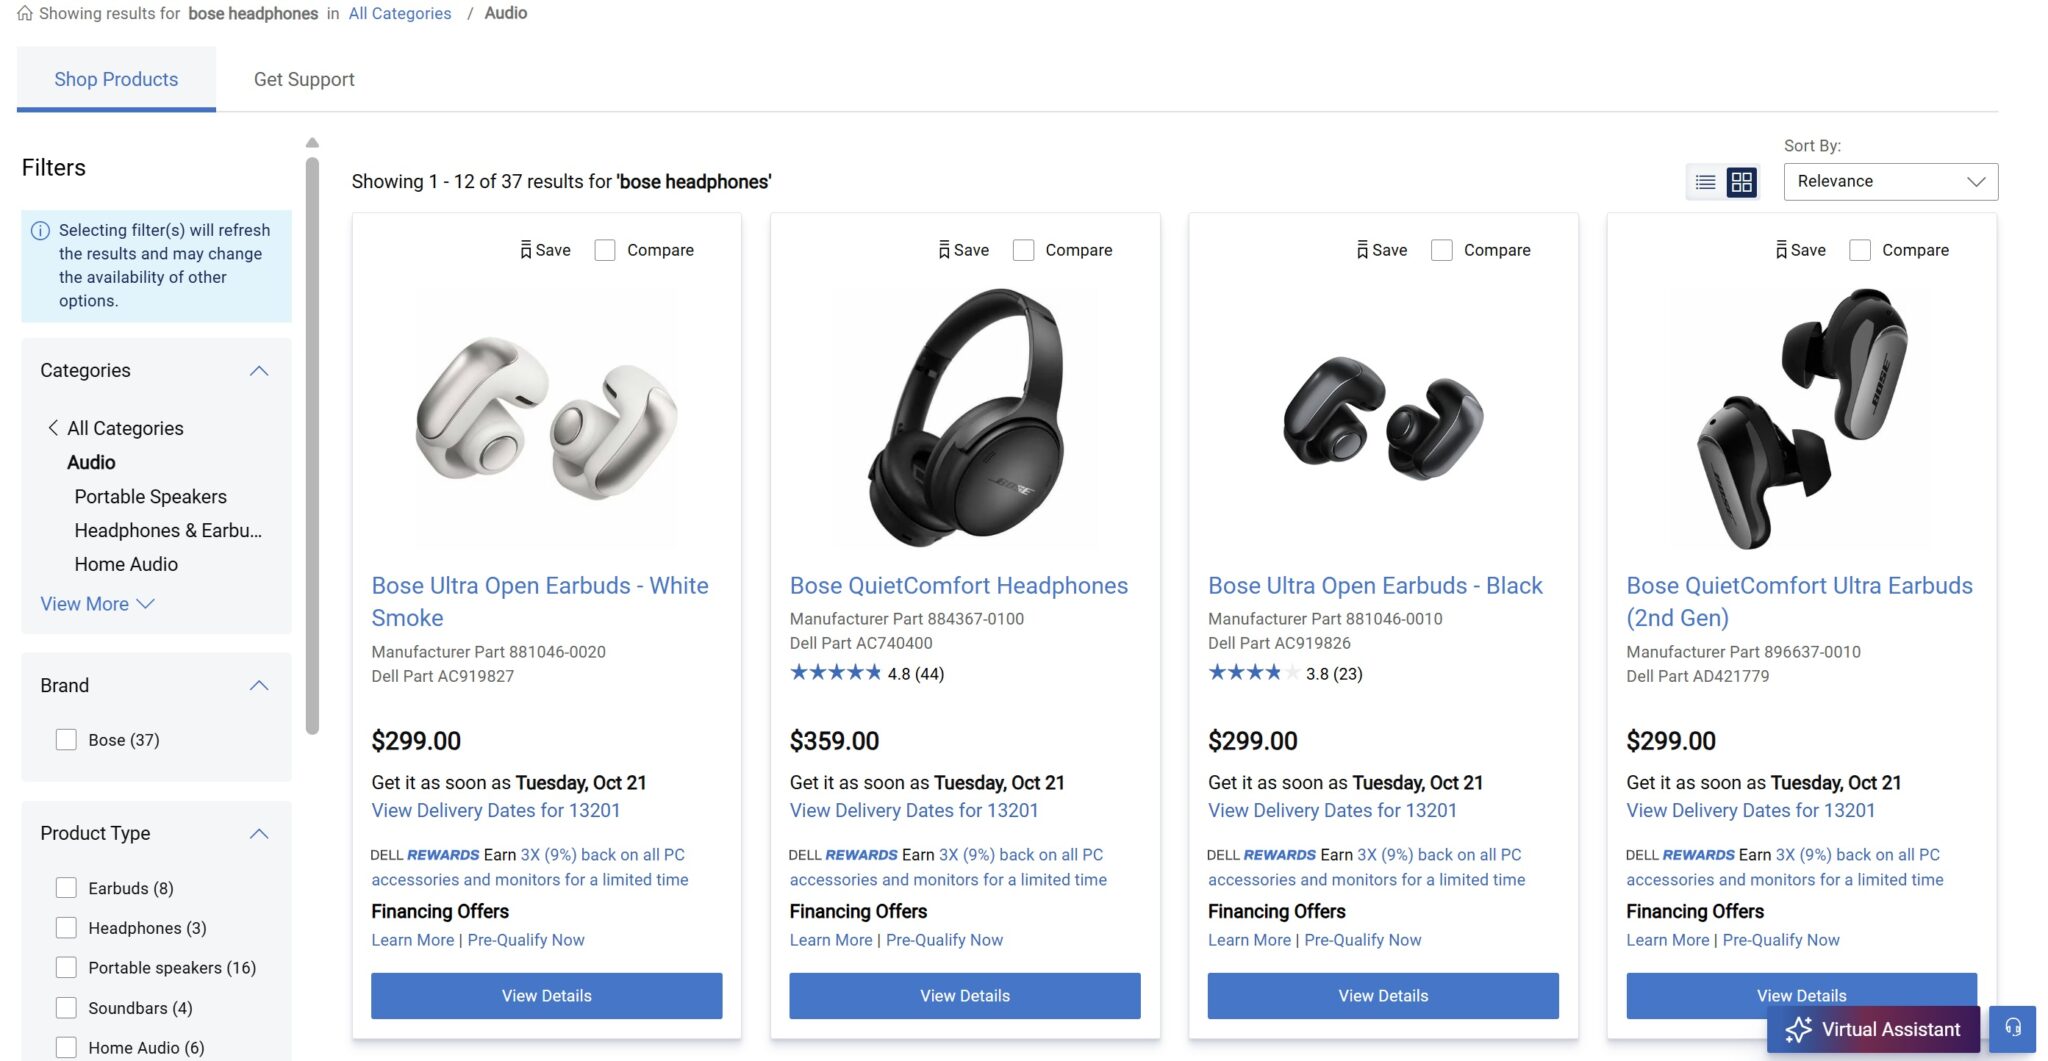Screen dimensions: 2048x1061
Task: Check the Bose brand filter
Action: pos(66,740)
